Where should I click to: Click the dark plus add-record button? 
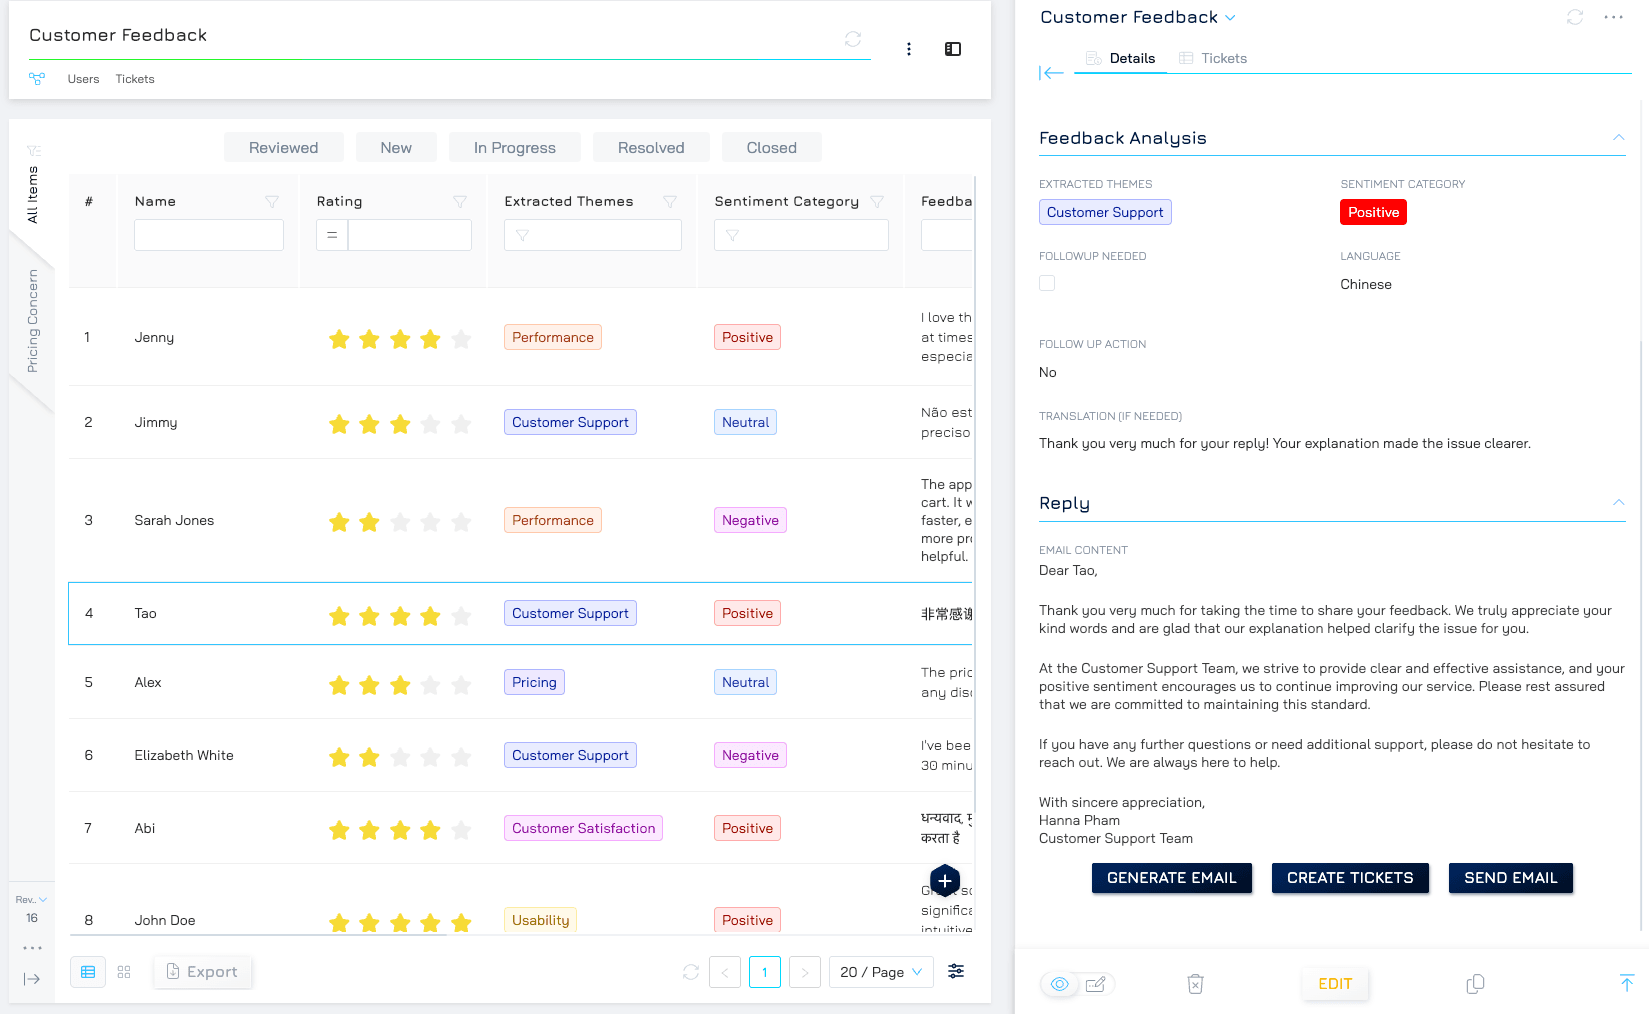[944, 881]
